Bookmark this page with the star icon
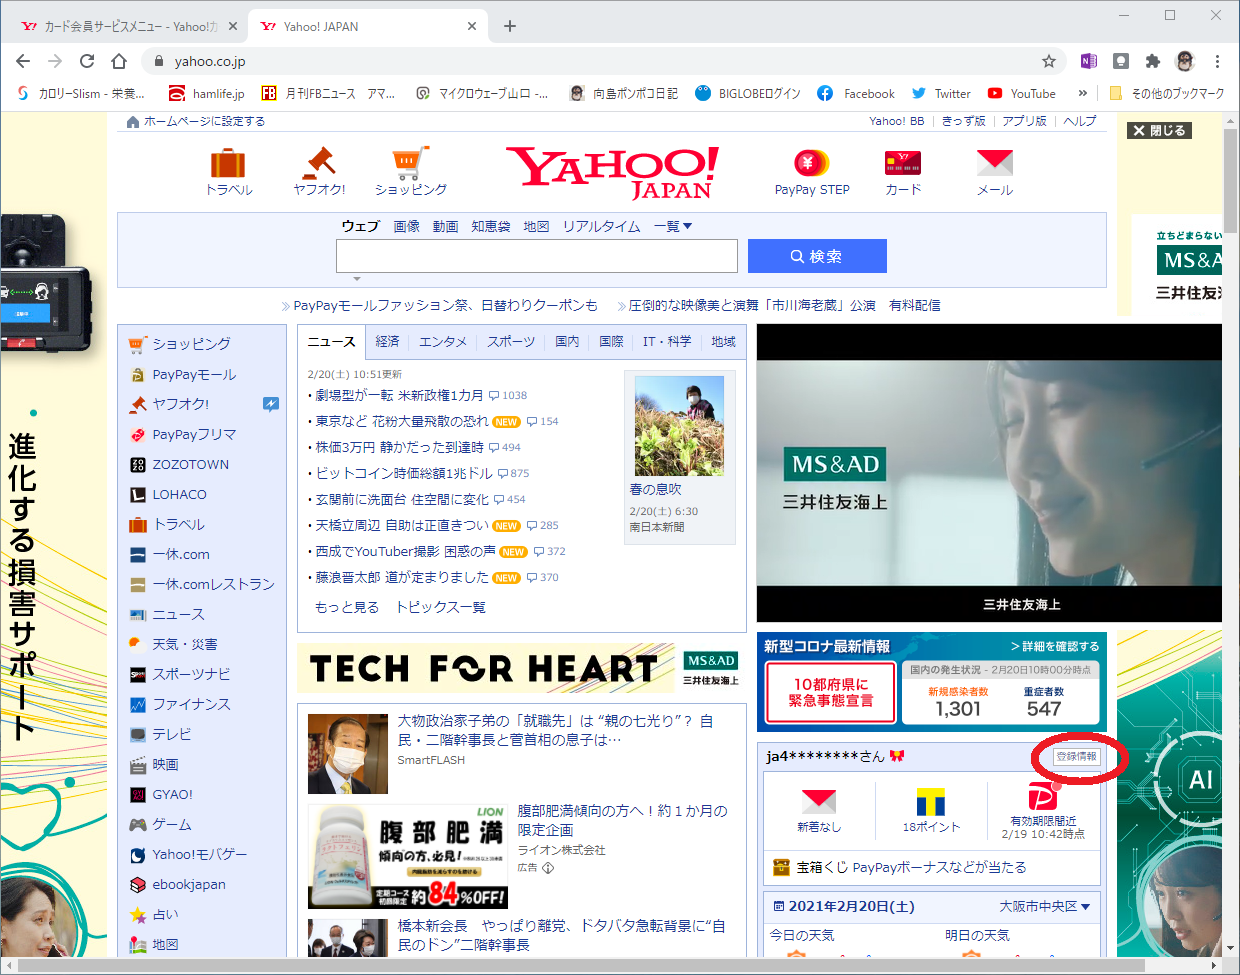 (x=1049, y=61)
